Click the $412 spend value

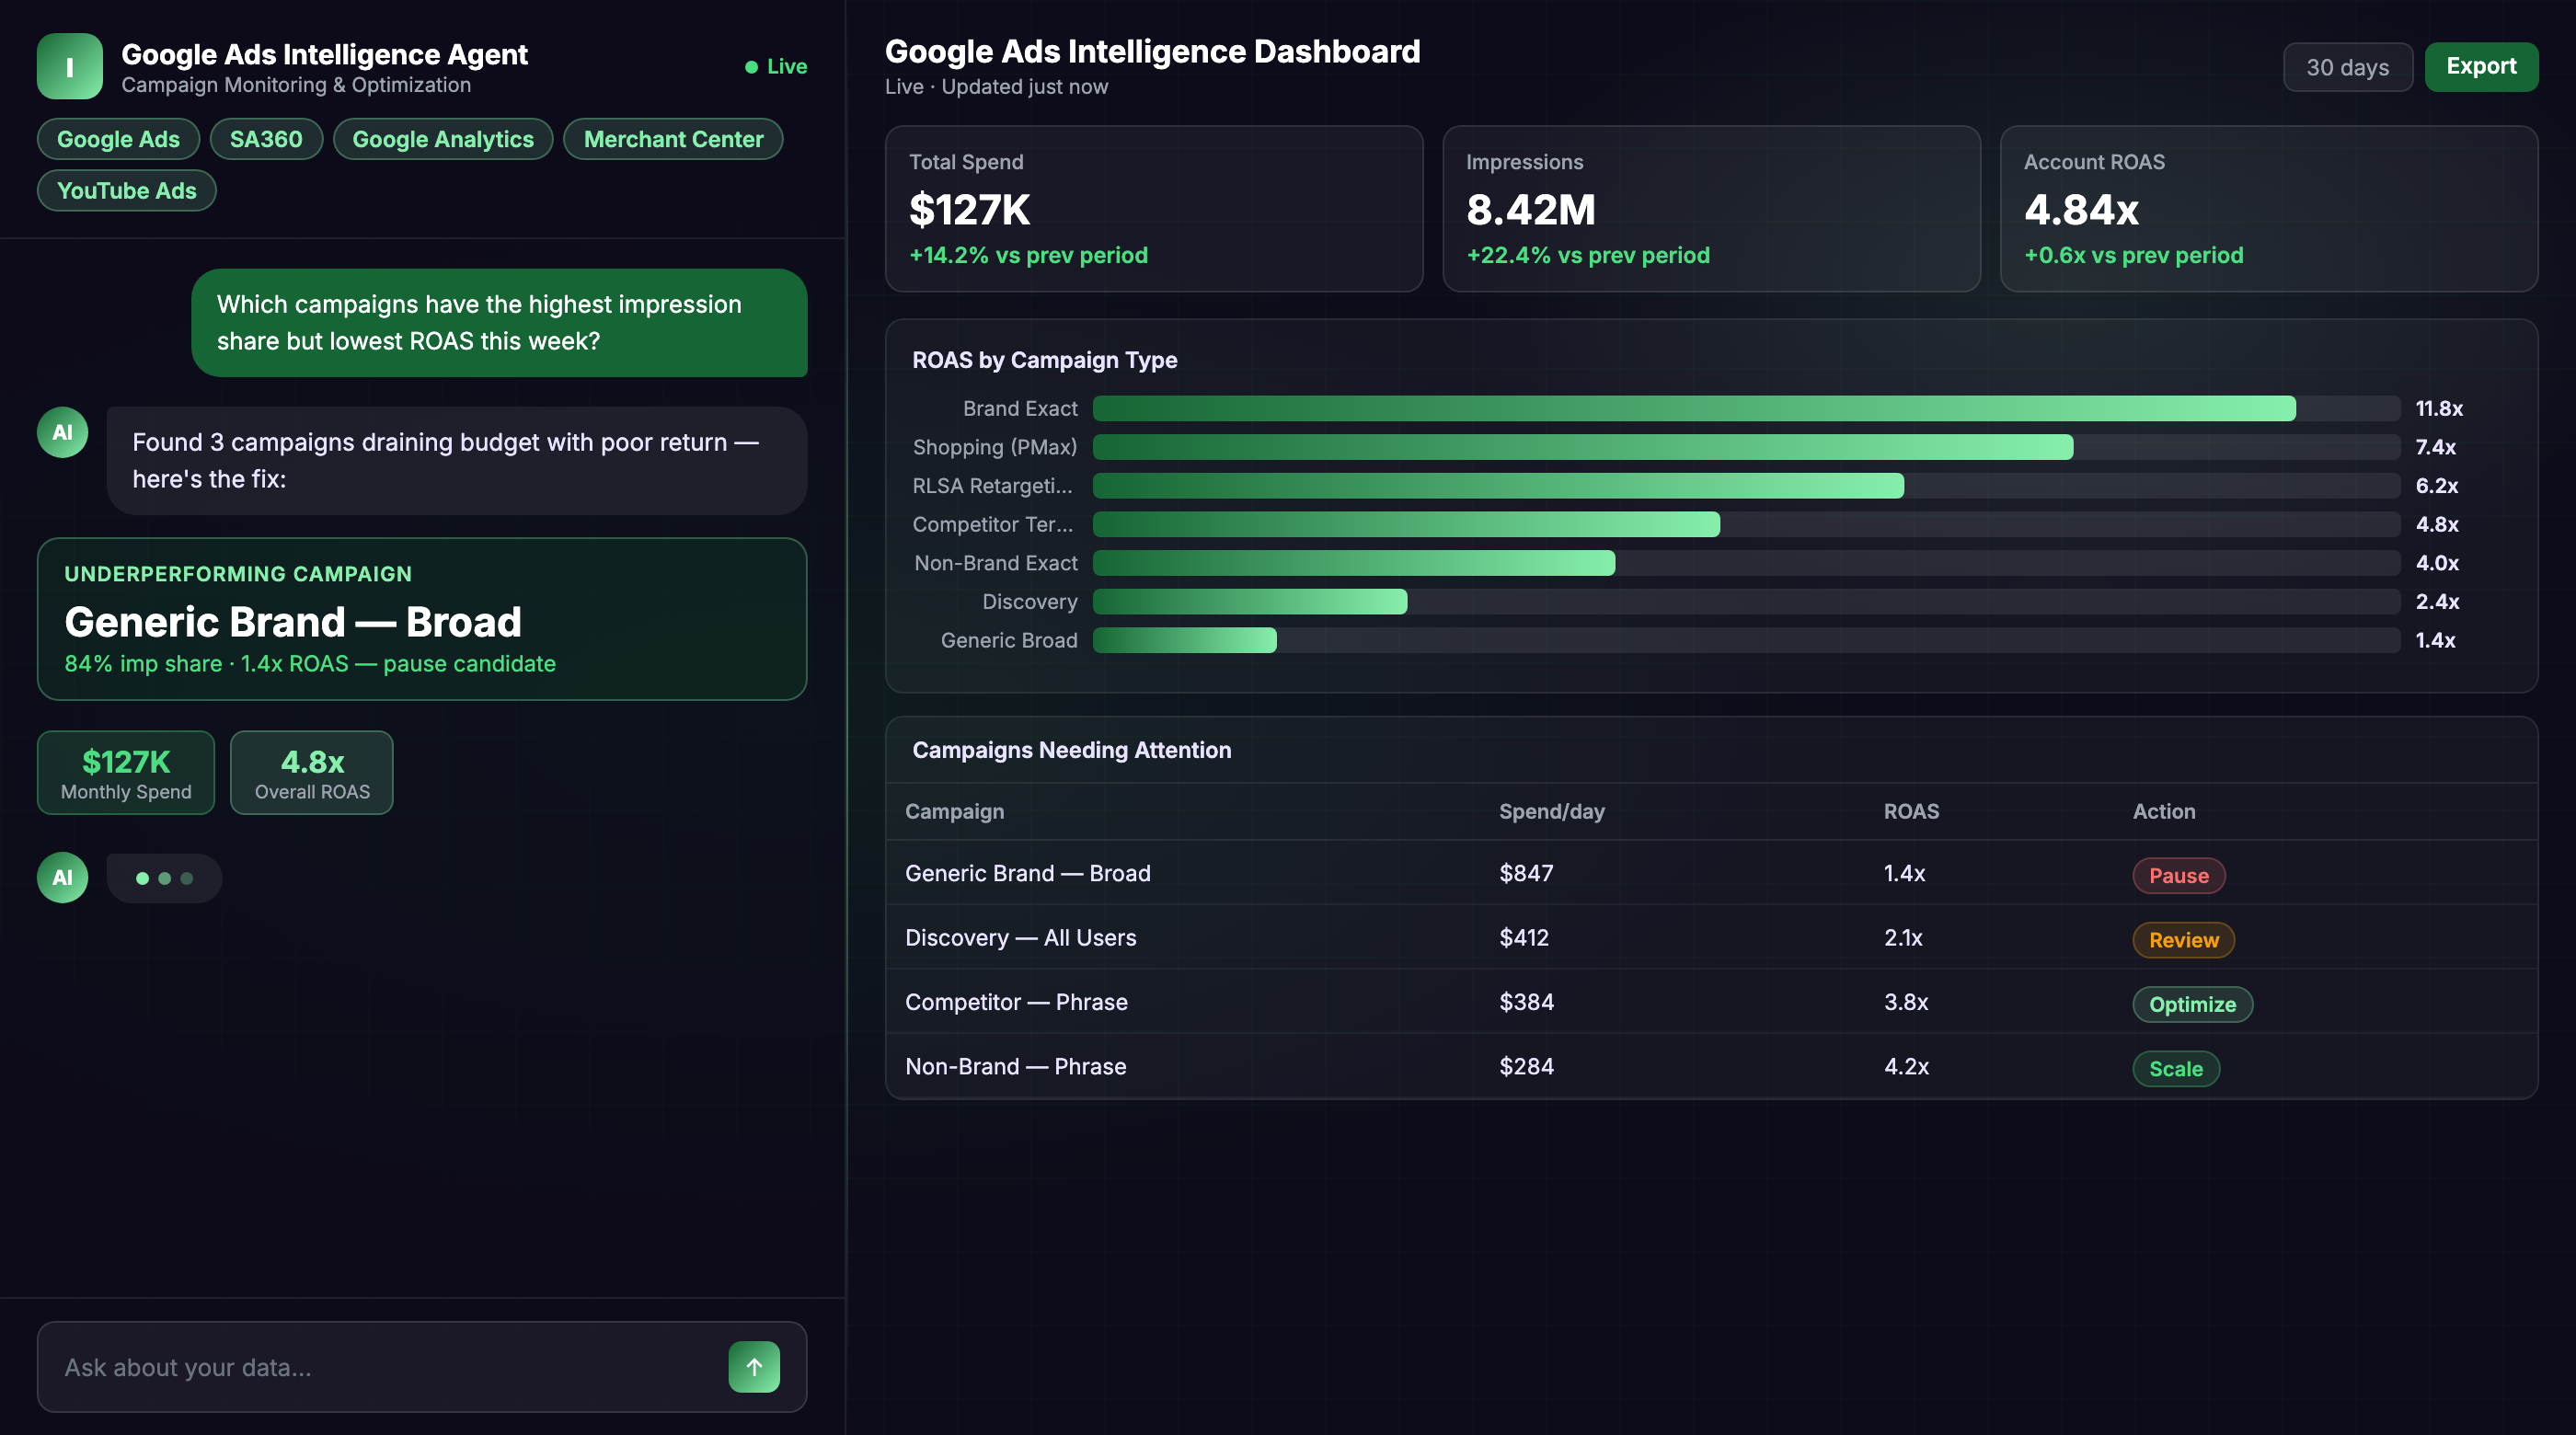click(1524, 937)
